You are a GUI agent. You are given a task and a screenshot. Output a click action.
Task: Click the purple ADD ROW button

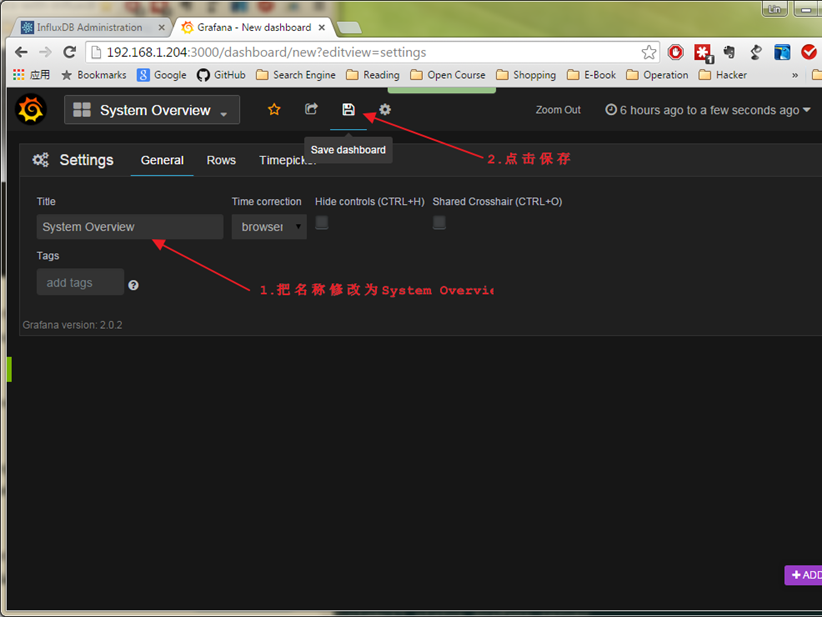coord(803,575)
